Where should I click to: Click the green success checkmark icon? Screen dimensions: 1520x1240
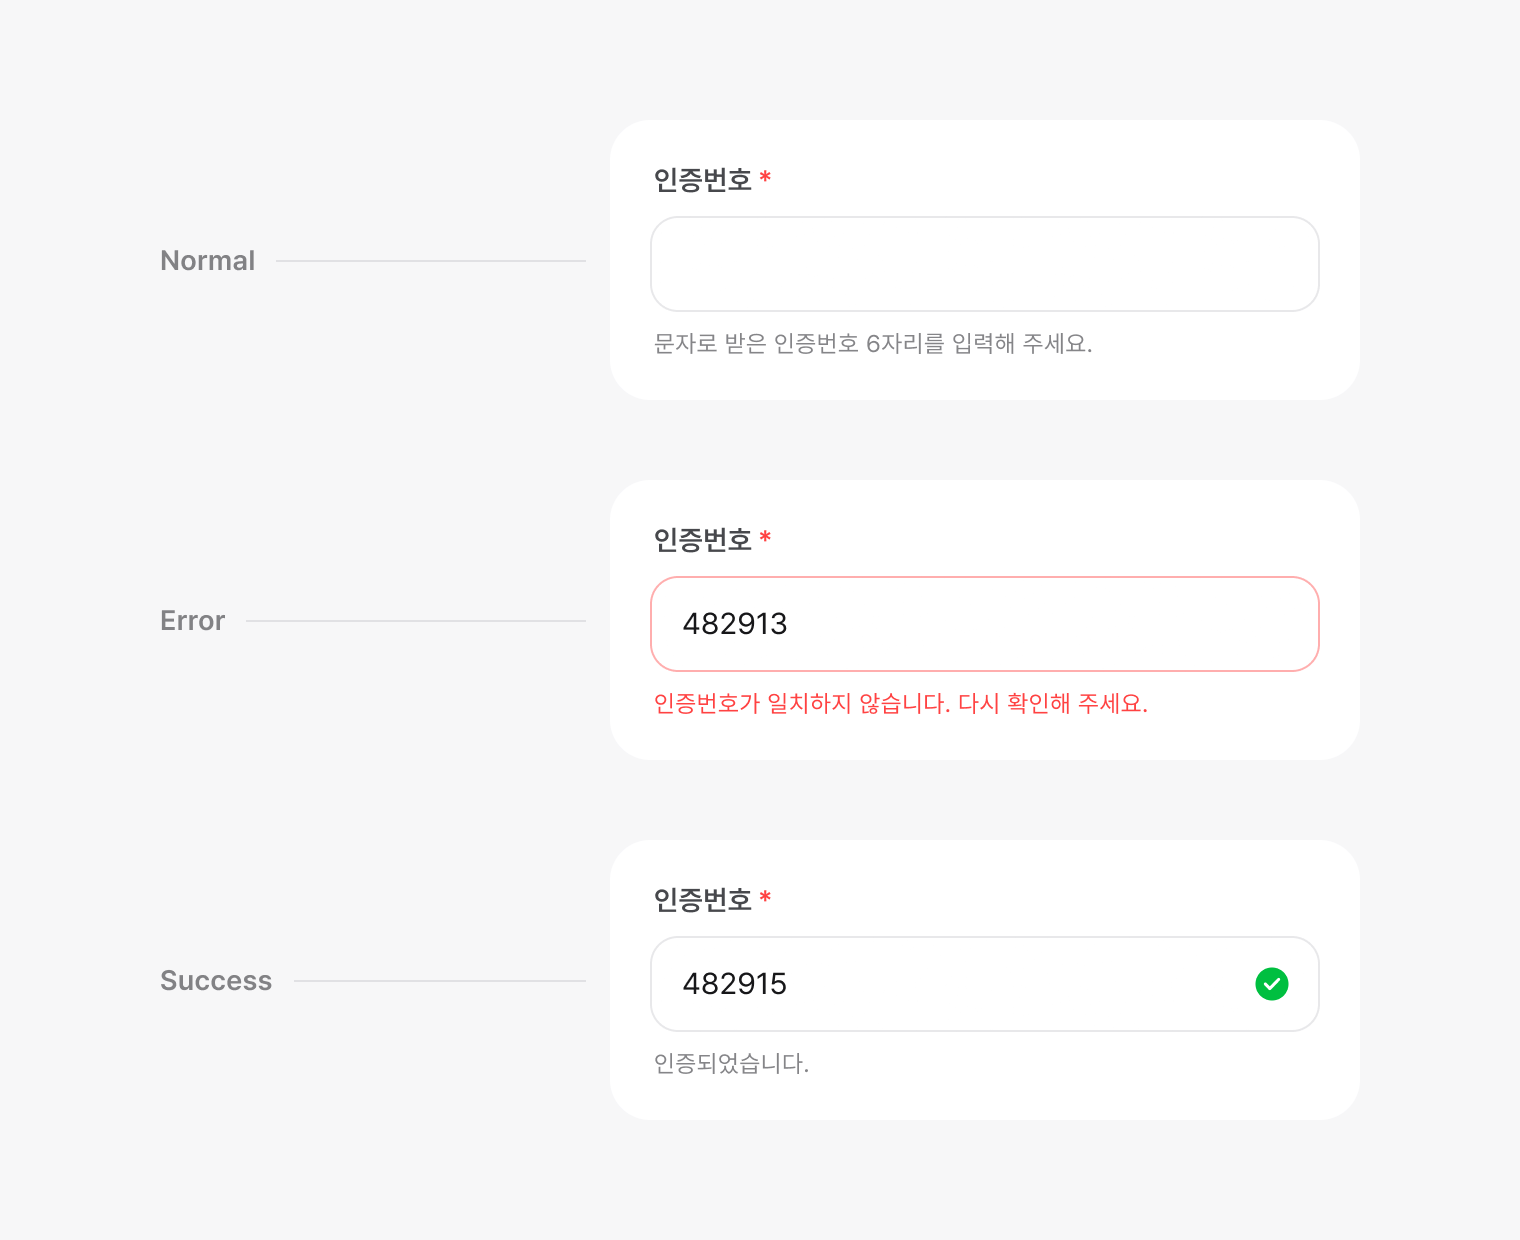click(x=1271, y=984)
